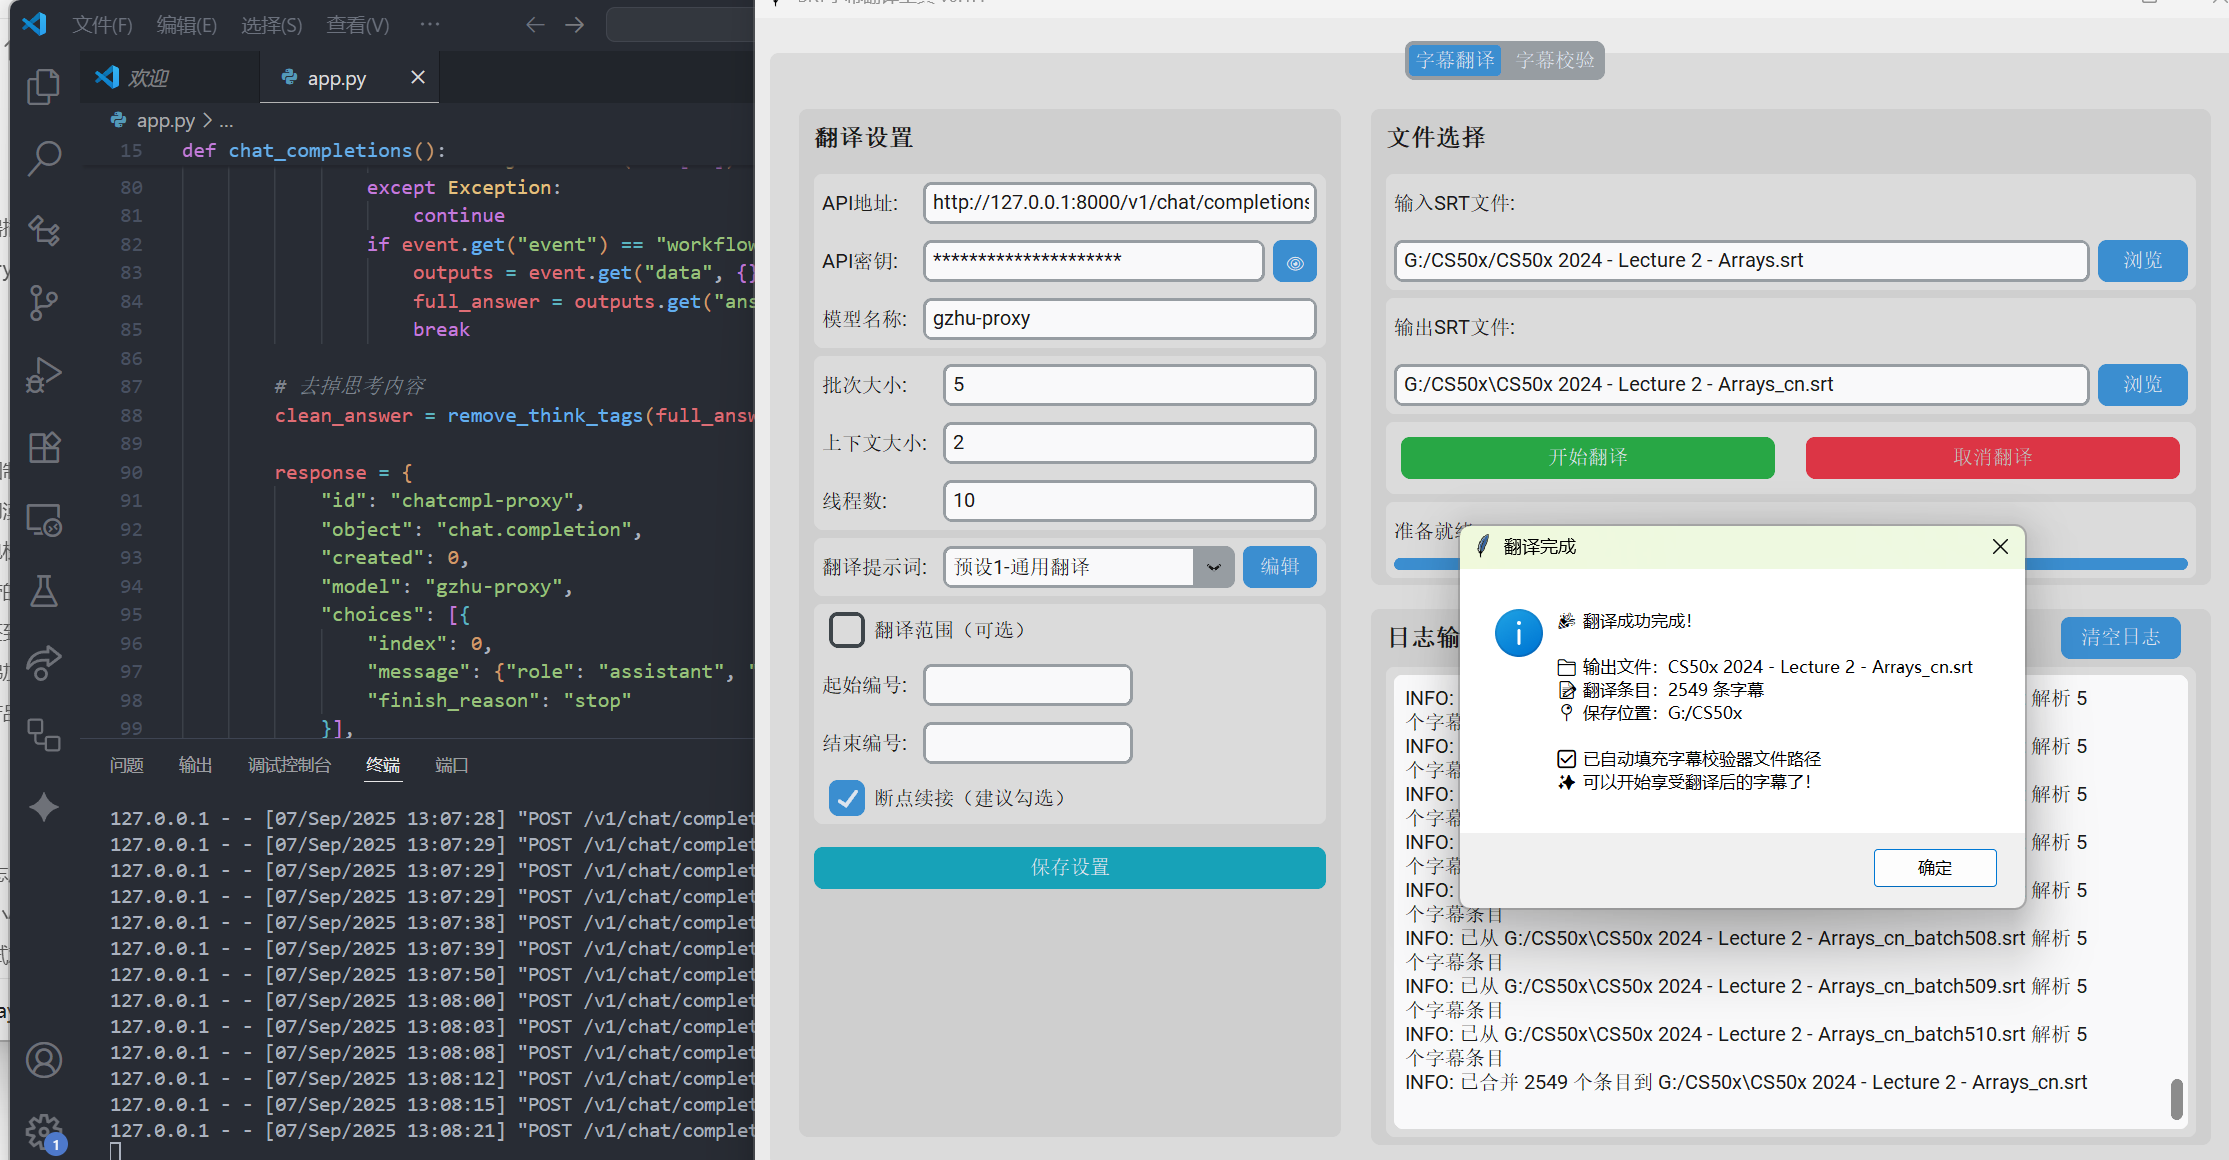The height and width of the screenshot is (1160, 2229).
Task: Expand the 翻译提示词 preset dropdown
Action: pyautogui.click(x=1214, y=567)
